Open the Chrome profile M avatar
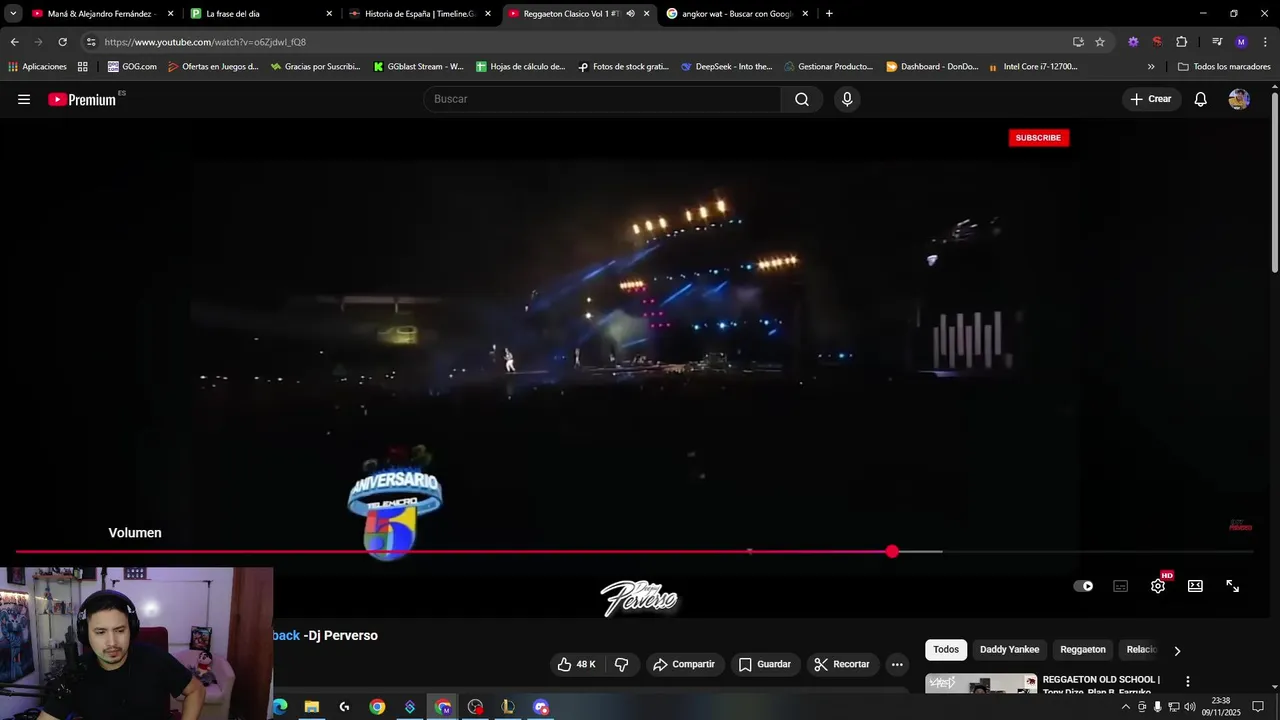Screen dimensions: 1280x720 1241,42
